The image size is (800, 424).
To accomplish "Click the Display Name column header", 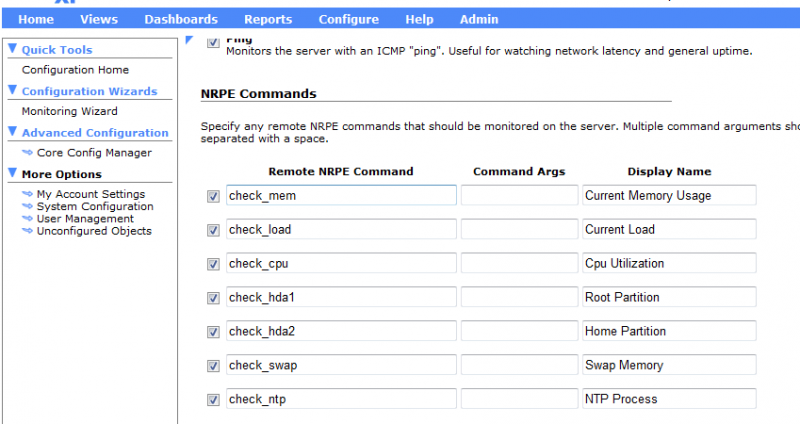I will 669,171.
